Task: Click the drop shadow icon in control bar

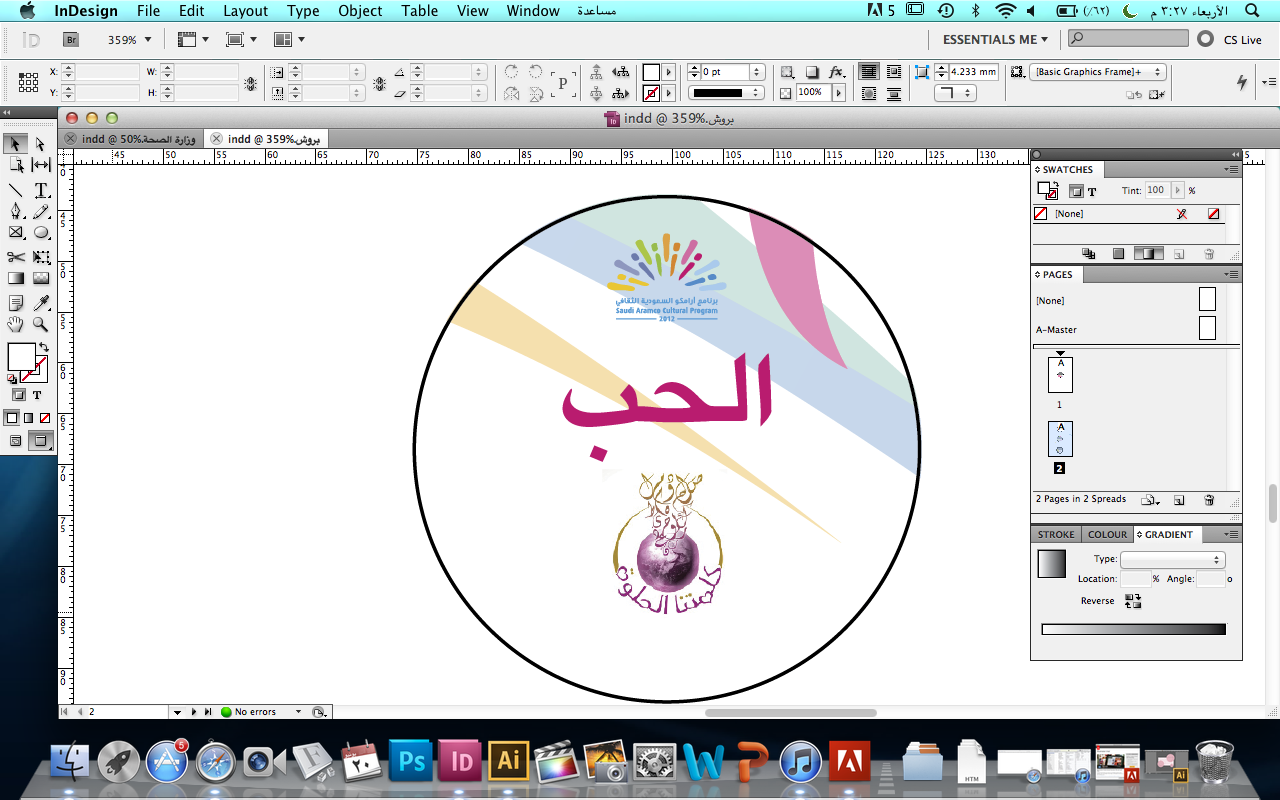Action: pyautogui.click(x=812, y=72)
